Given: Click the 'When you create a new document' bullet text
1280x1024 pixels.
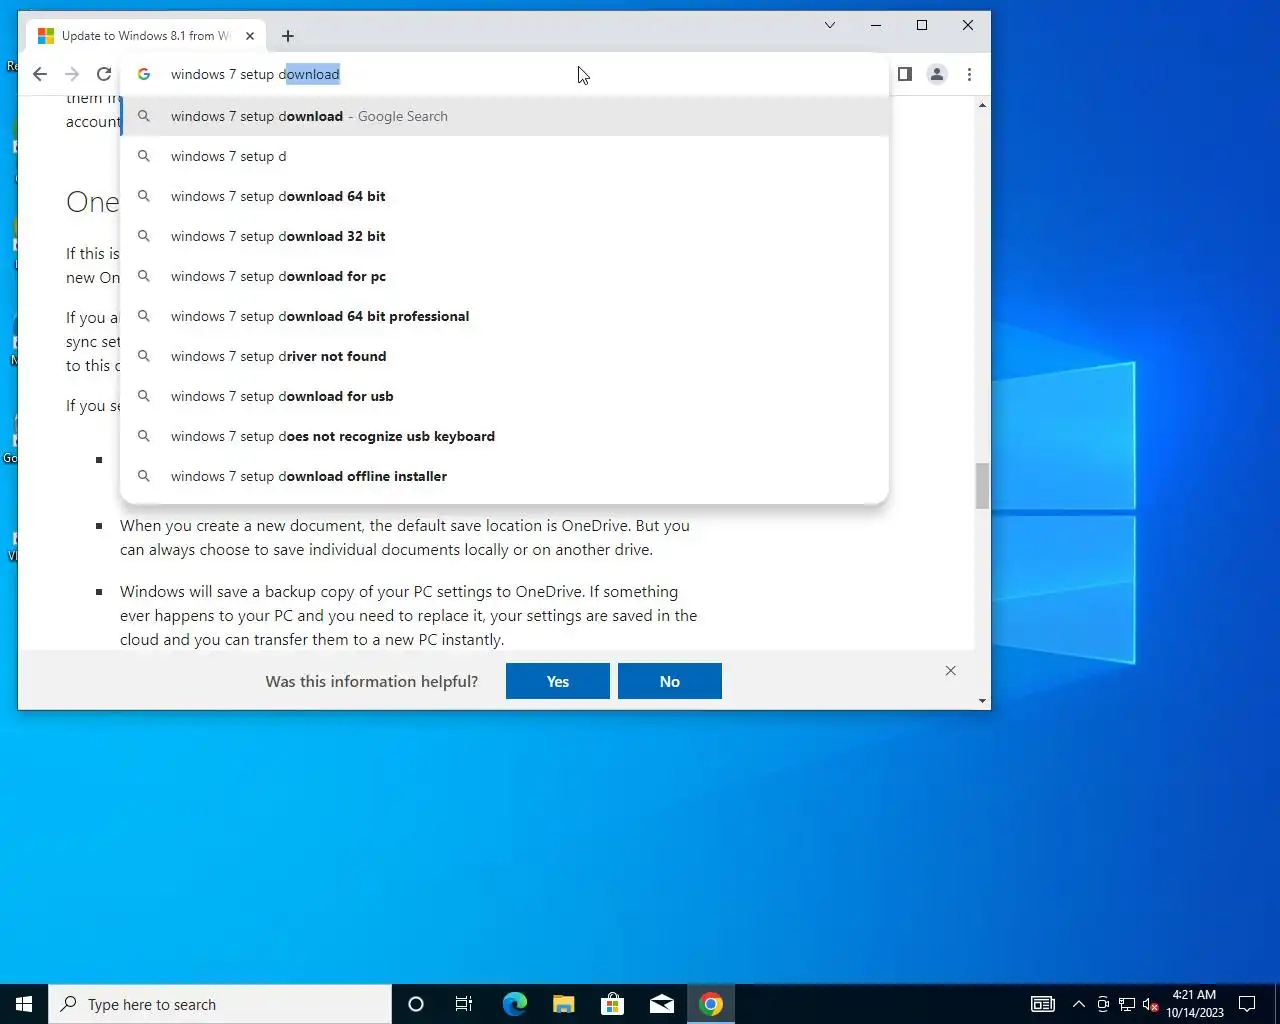Looking at the screenshot, I should [x=405, y=537].
